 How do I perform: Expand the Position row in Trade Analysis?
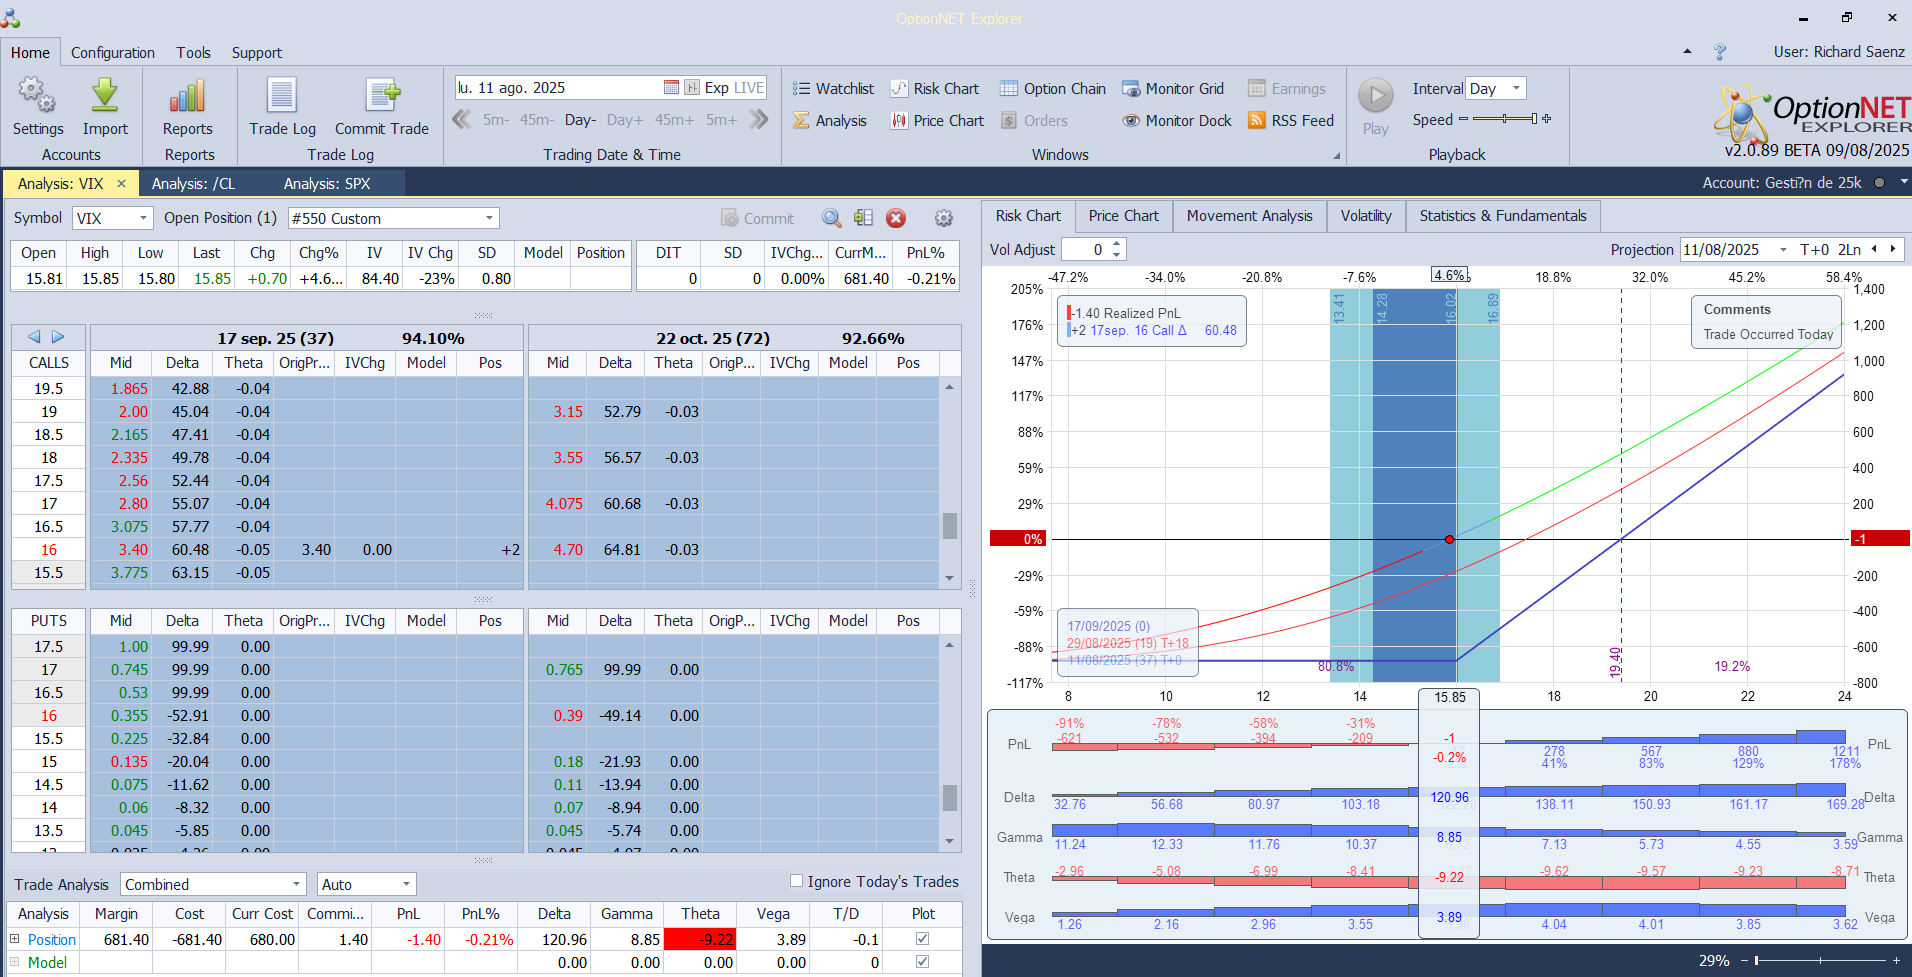(15, 939)
